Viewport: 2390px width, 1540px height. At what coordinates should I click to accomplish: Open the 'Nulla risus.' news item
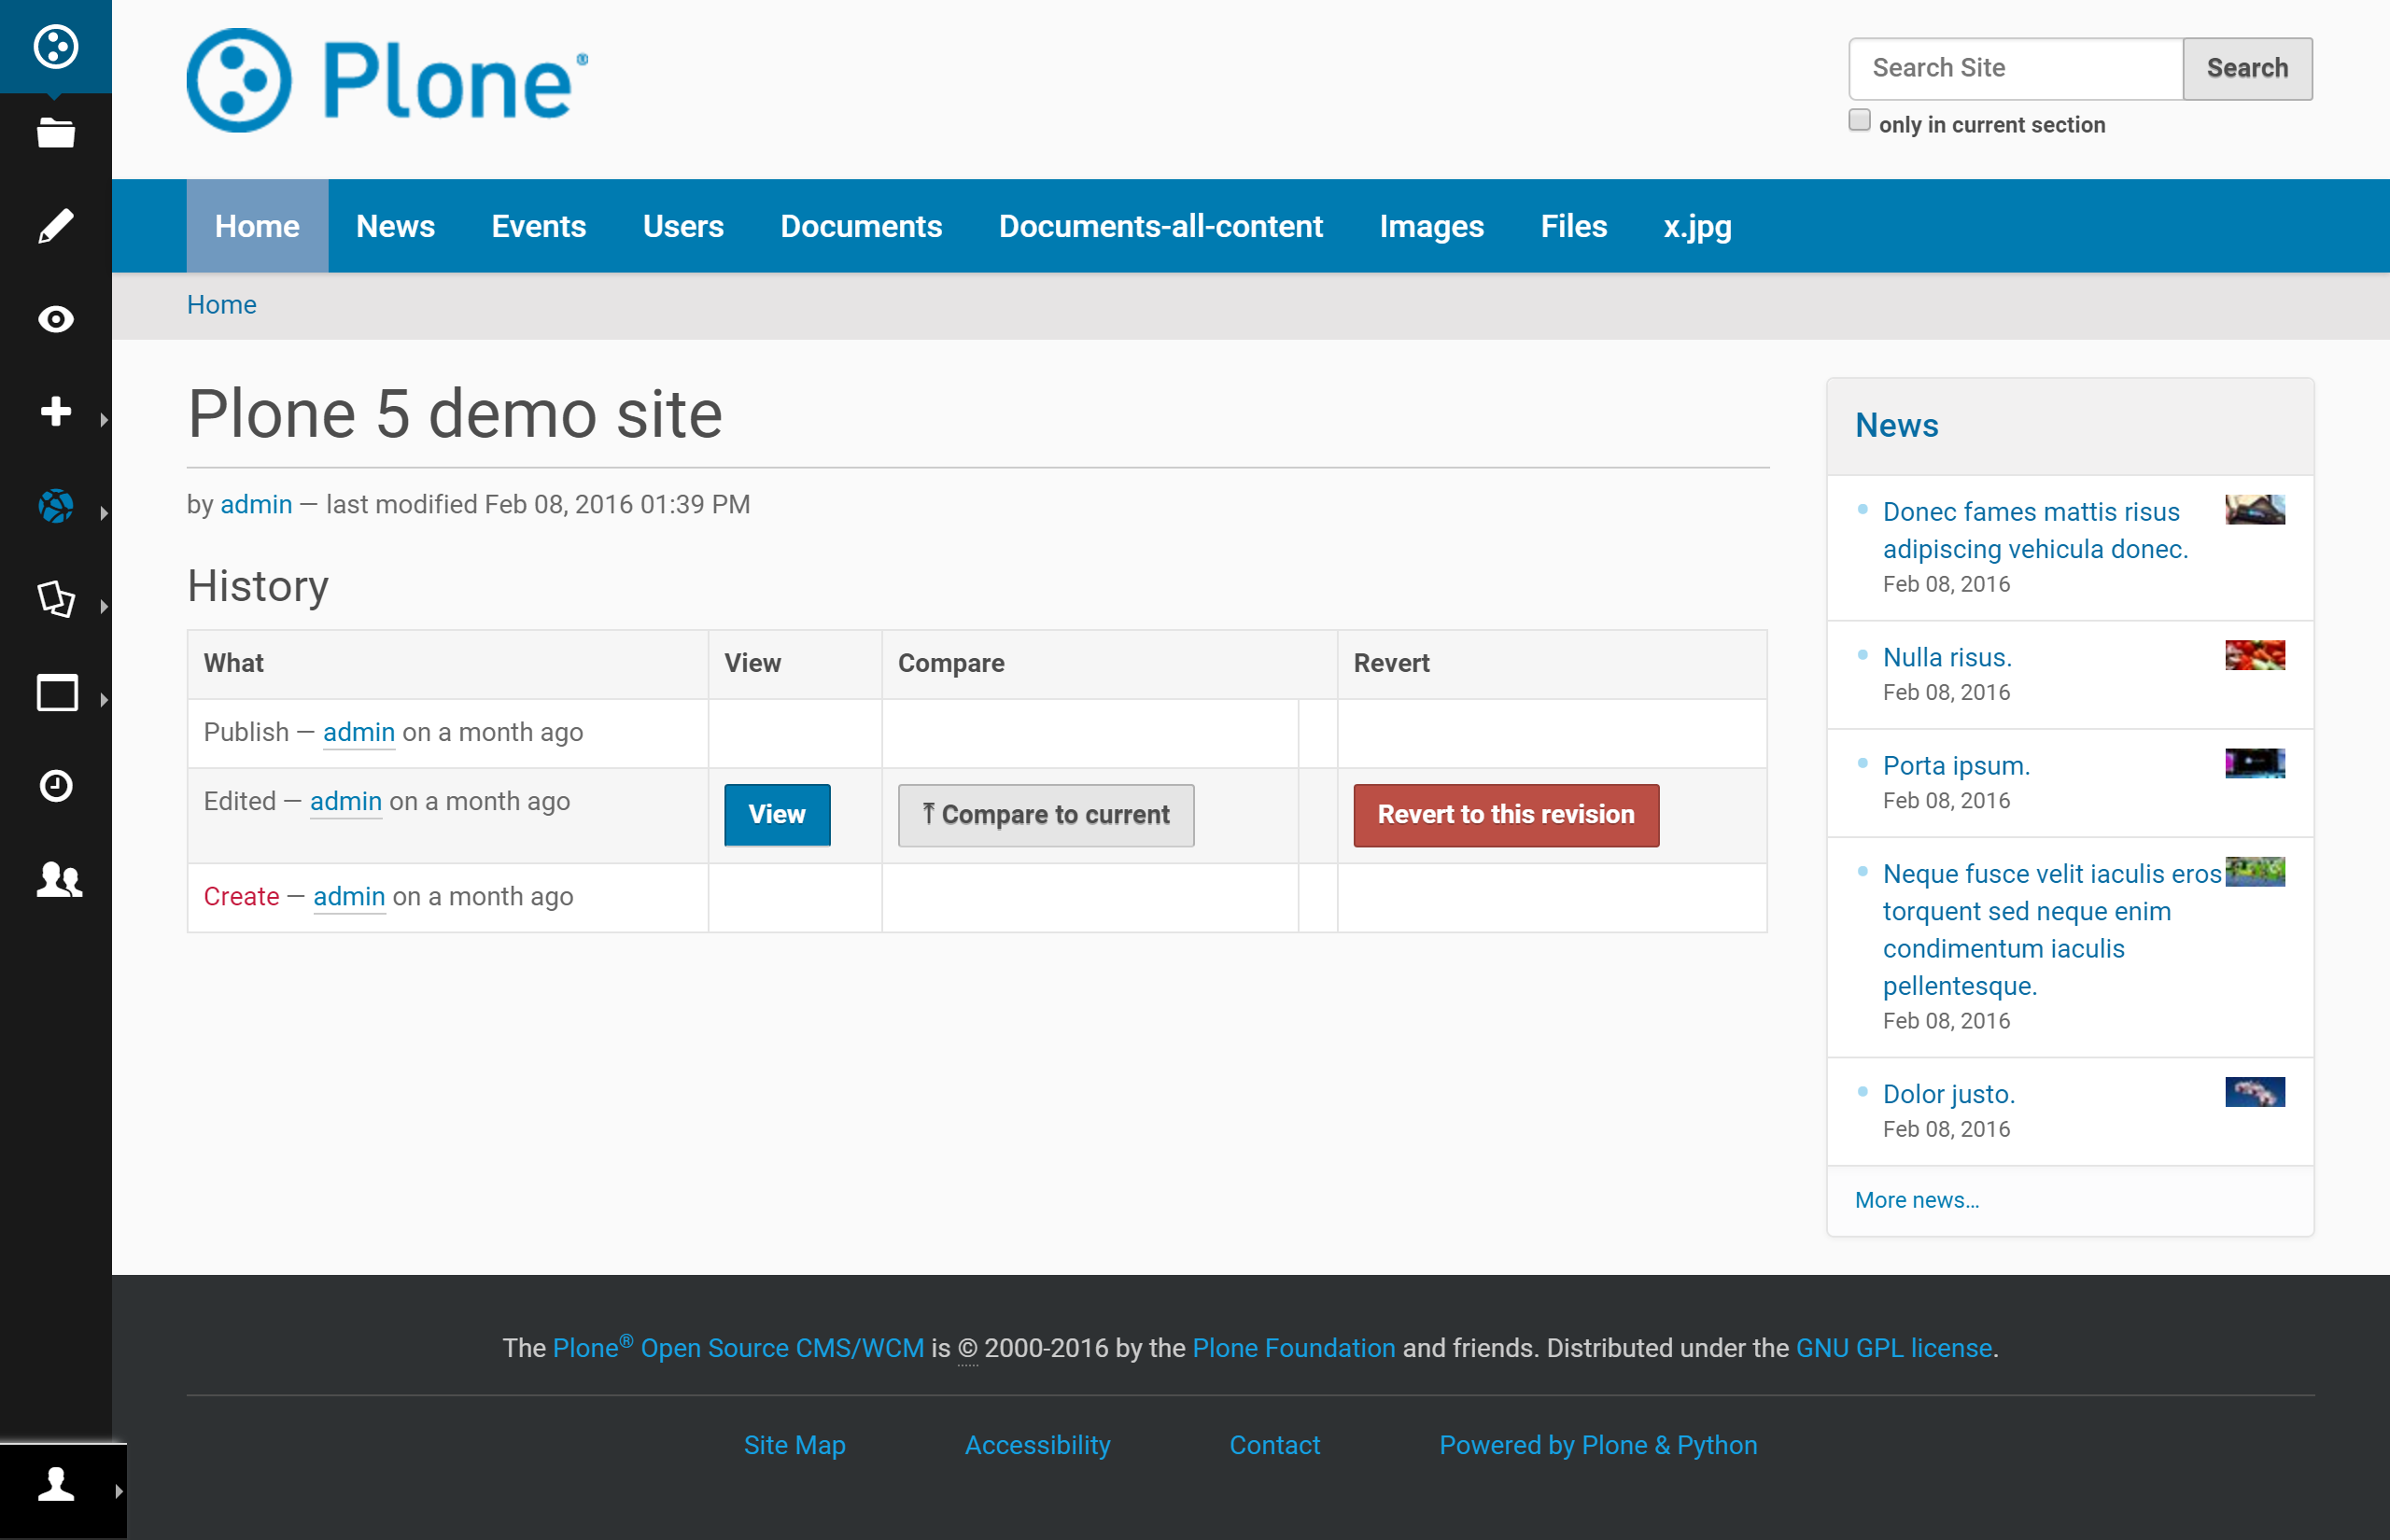[x=1947, y=657]
